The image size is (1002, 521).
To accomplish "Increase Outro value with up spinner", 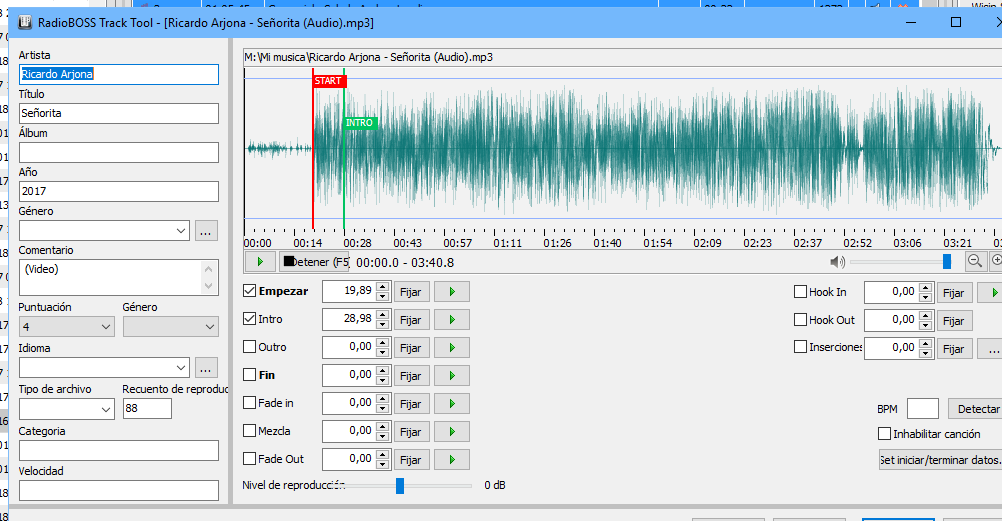I will coord(382,343).
